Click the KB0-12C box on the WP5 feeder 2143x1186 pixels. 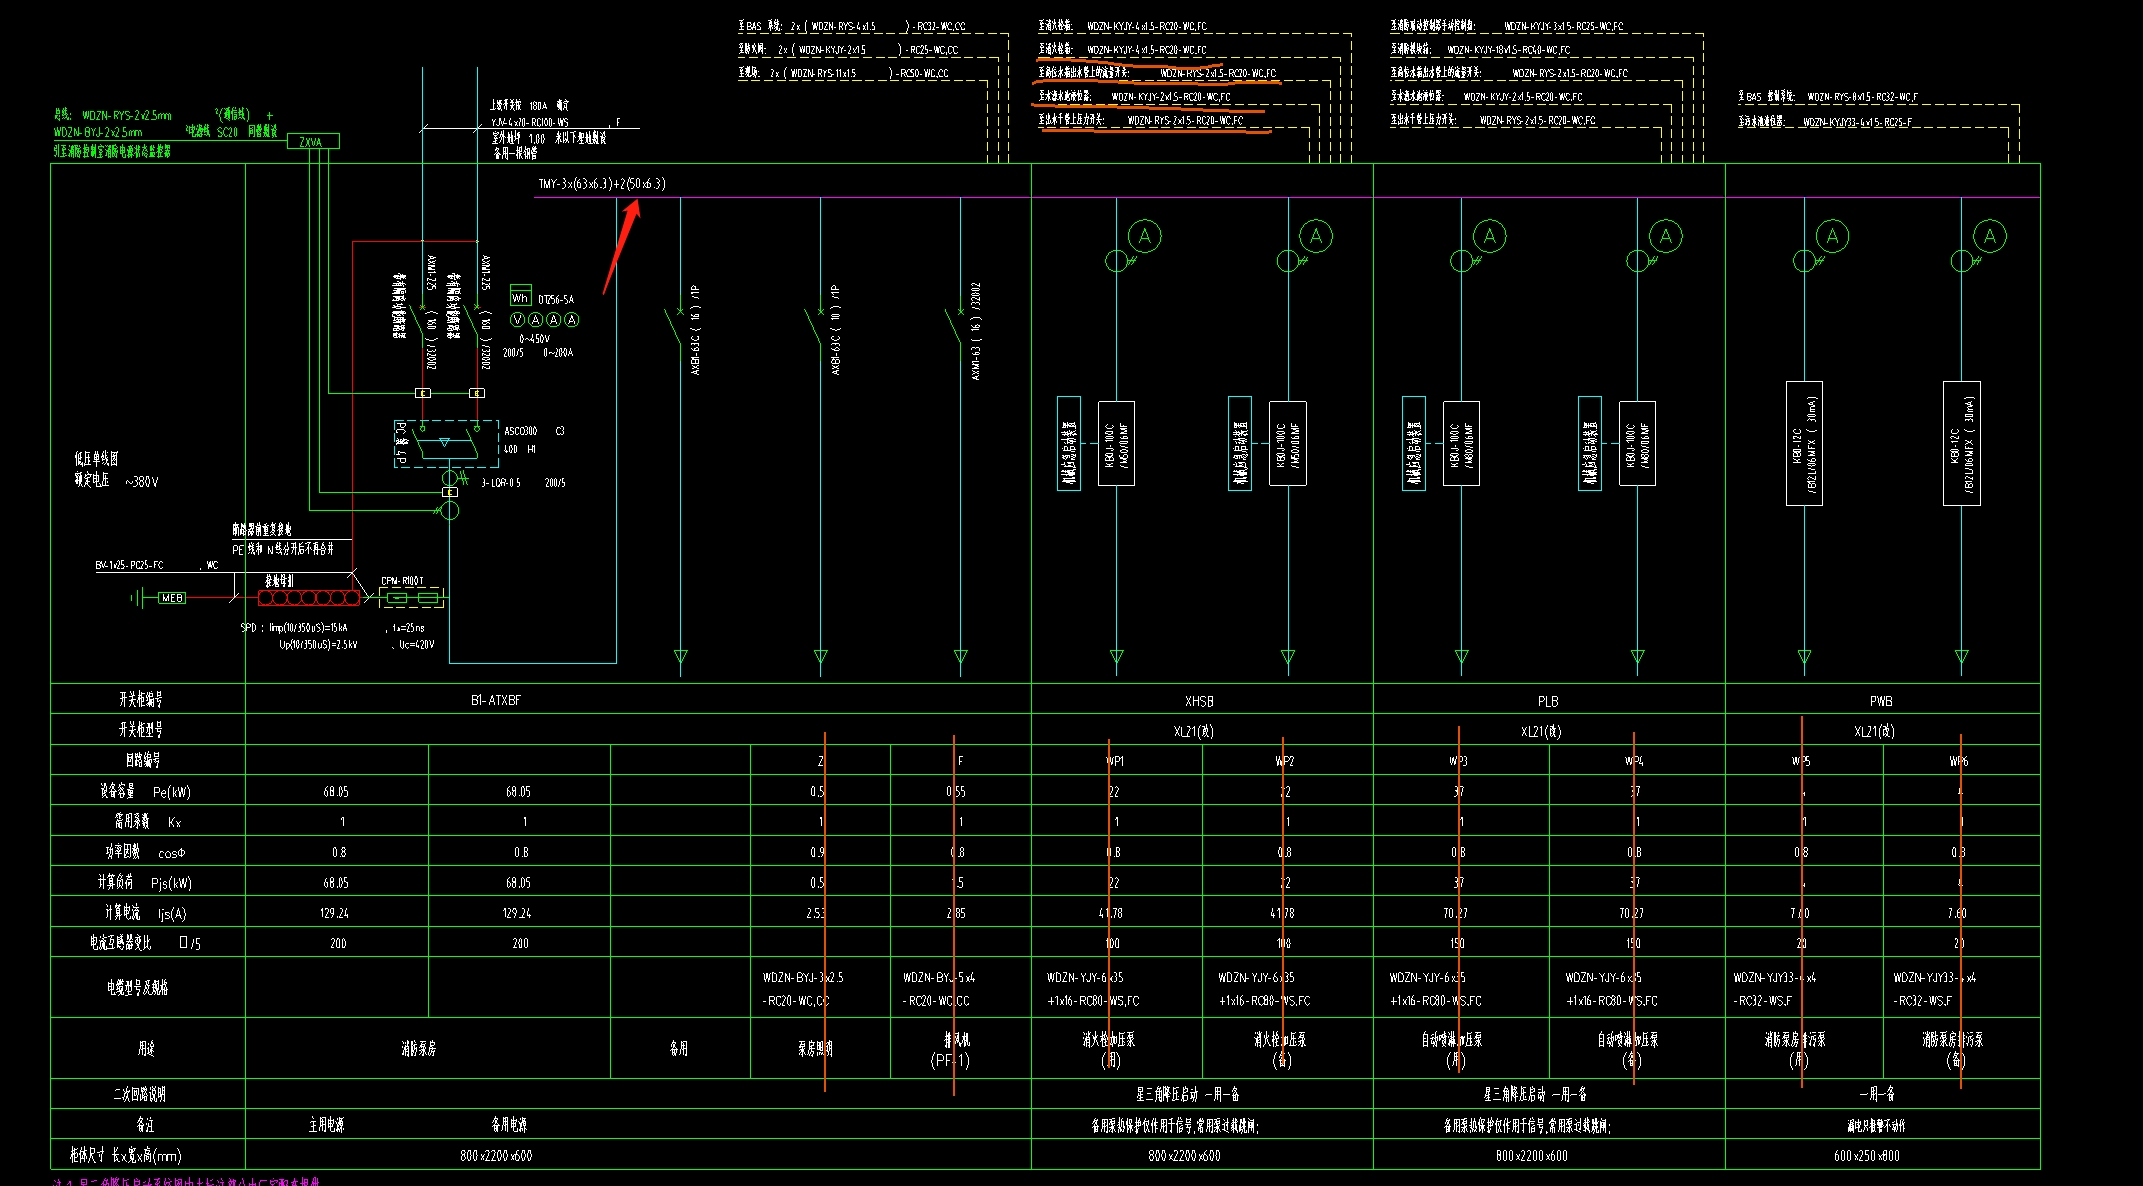click(x=1804, y=443)
